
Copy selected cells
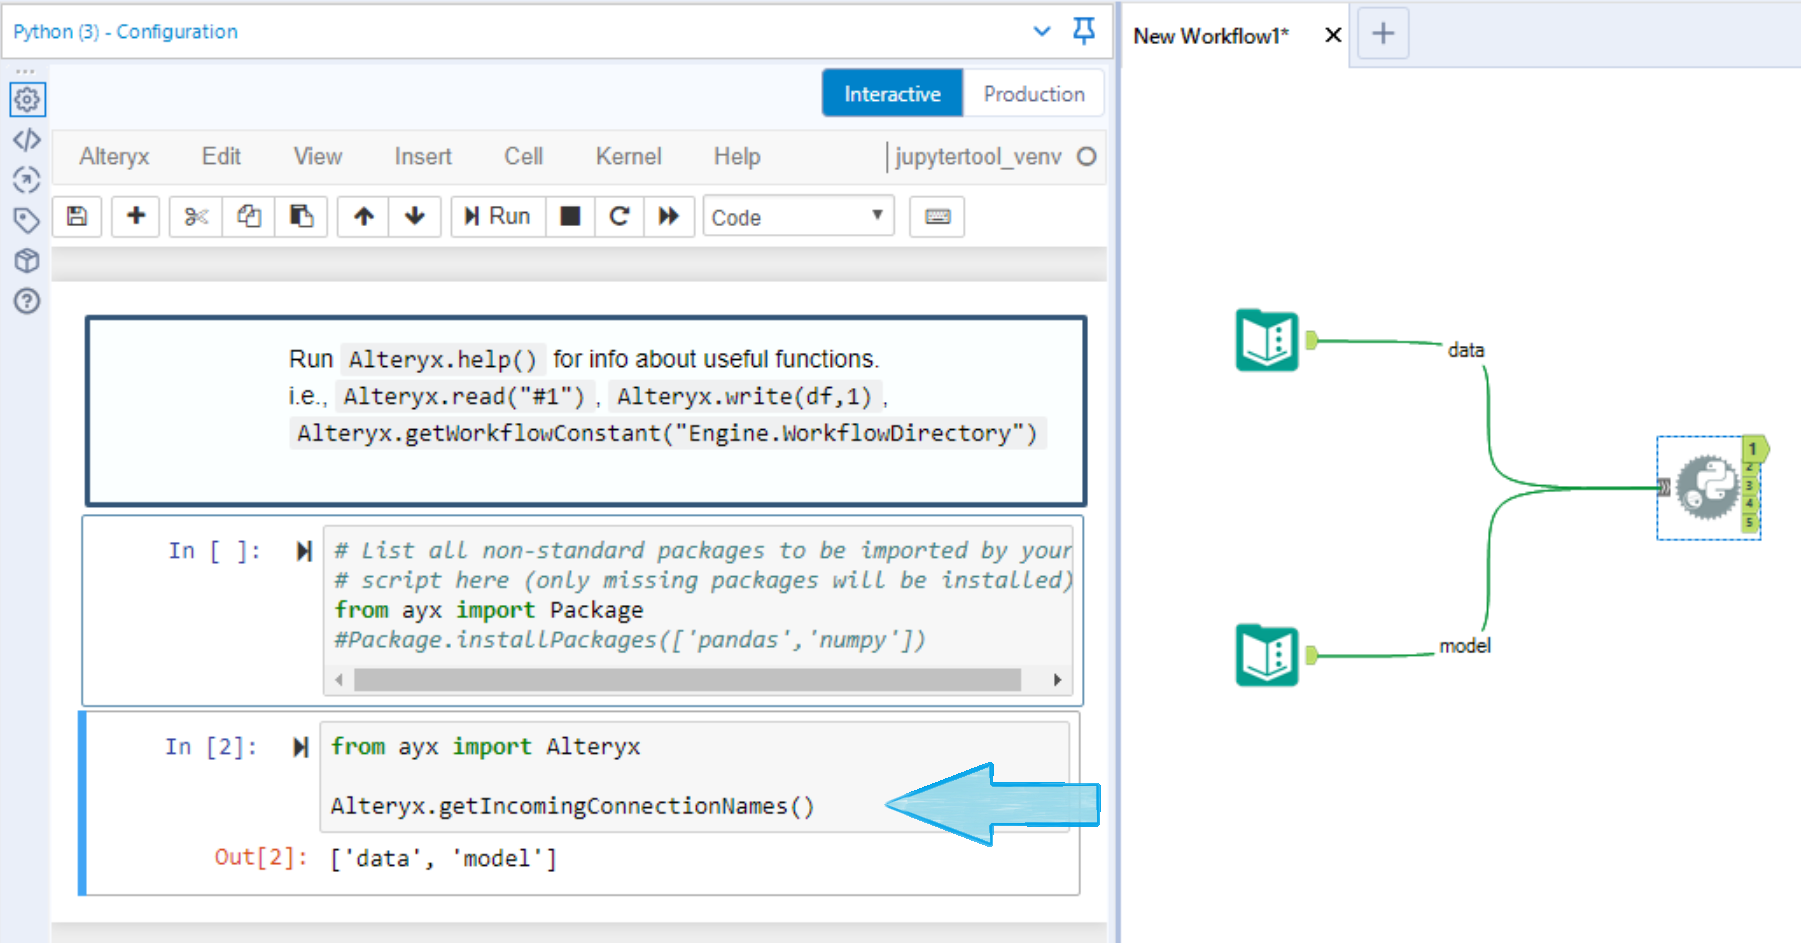coord(249,217)
